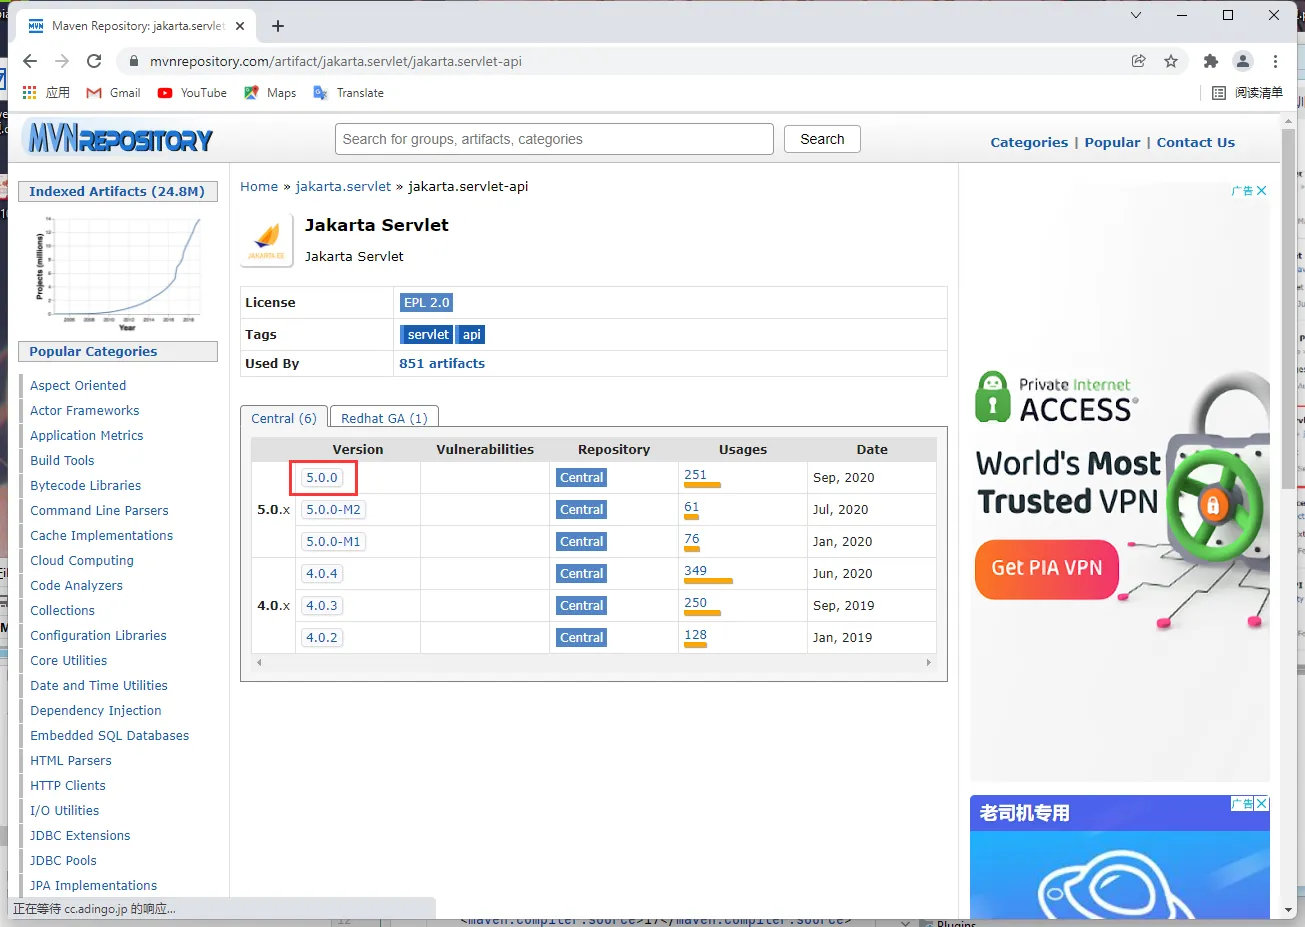This screenshot has width=1305, height=927.
Task: Open Bytecode Libraries category
Action: point(86,485)
